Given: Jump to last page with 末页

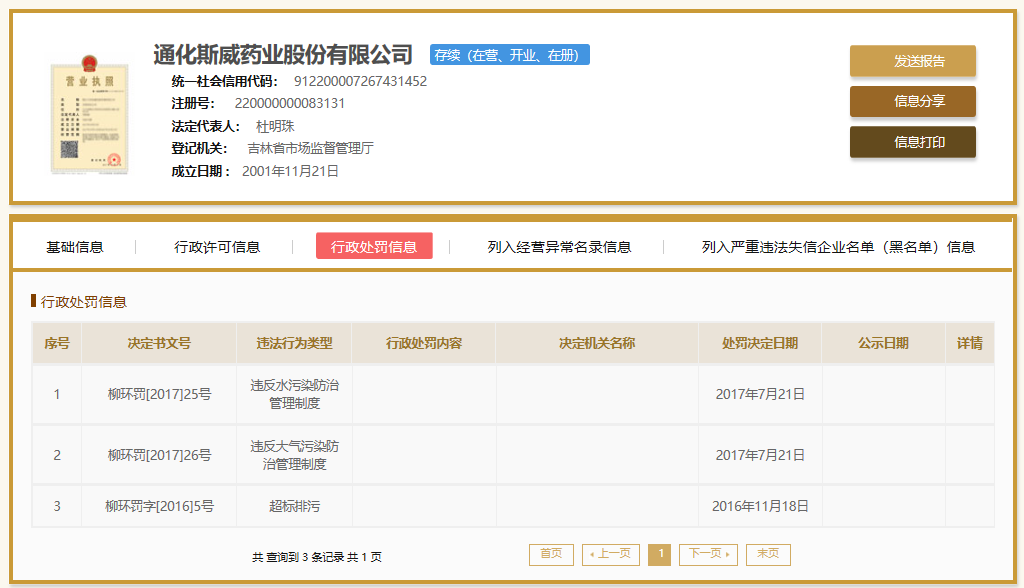Looking at the screenshot, I should (x=768, y=554).
